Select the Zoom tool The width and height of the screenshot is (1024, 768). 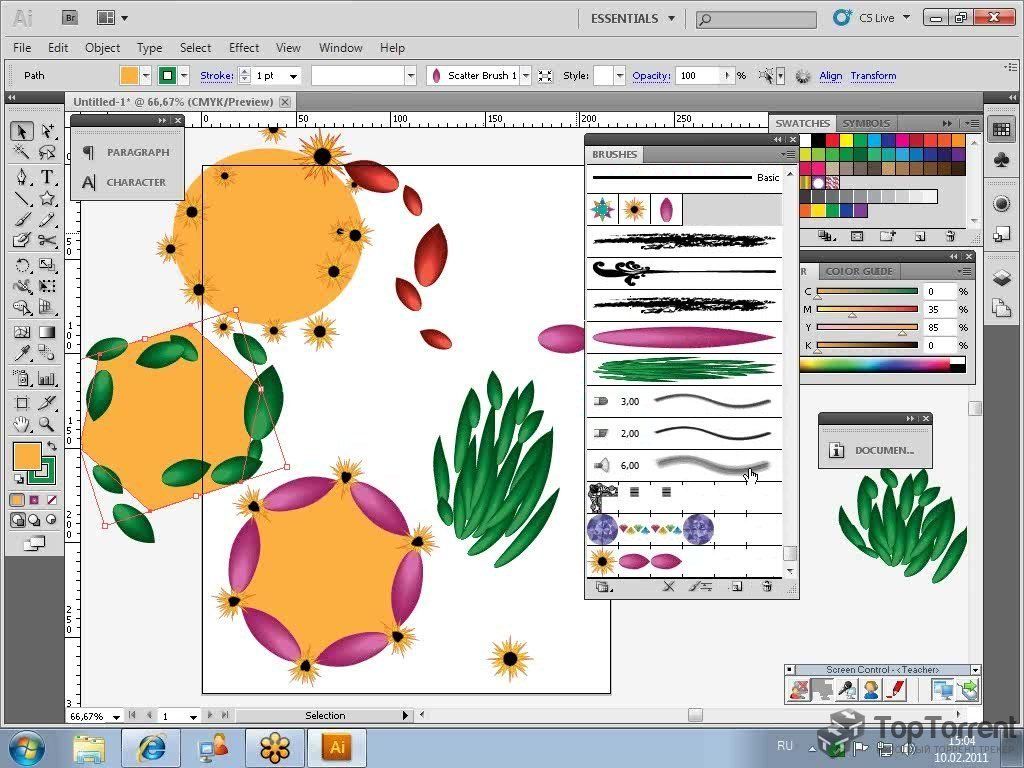pyautogui.click(x=47, y=424)
